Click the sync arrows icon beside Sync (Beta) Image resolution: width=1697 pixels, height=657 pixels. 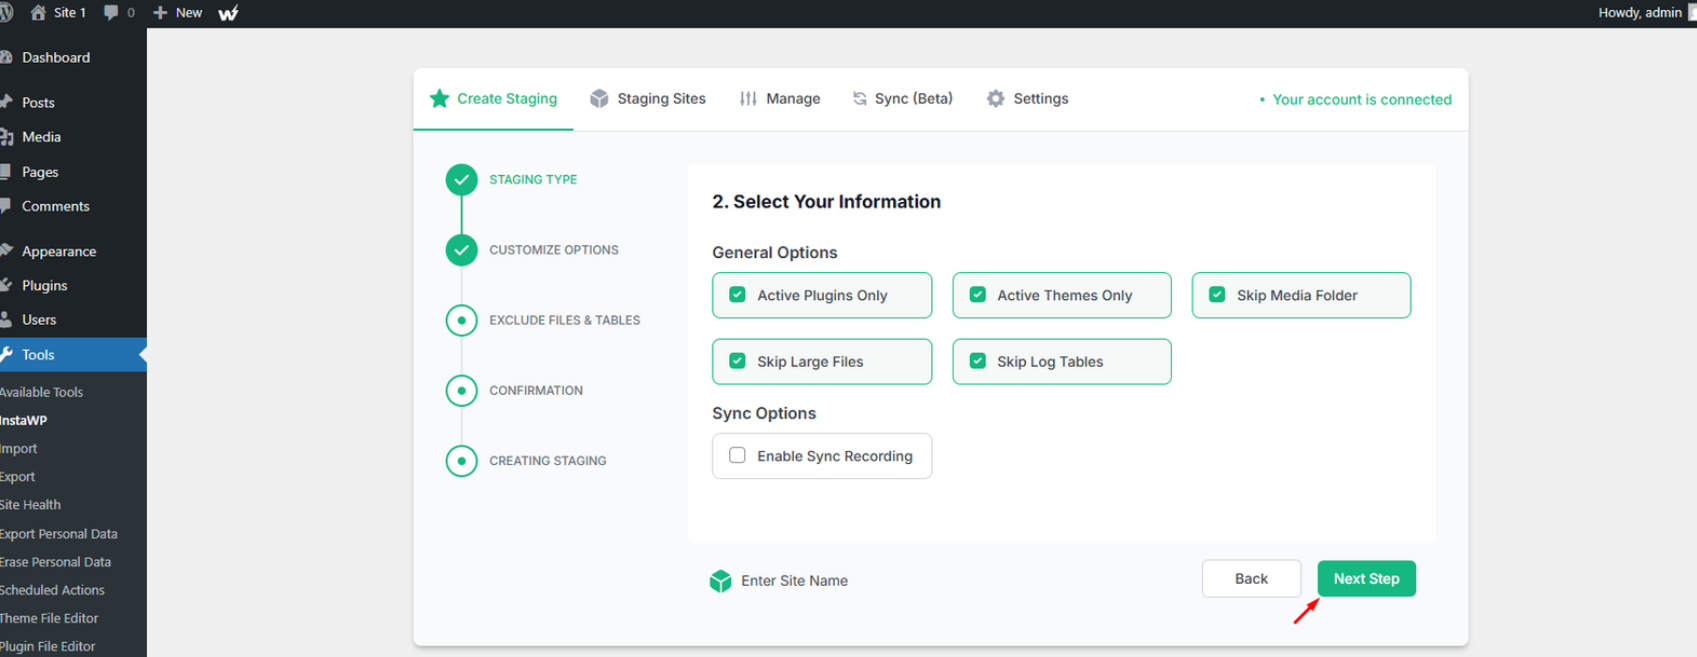pyautogui.click(x=859, y=98)
